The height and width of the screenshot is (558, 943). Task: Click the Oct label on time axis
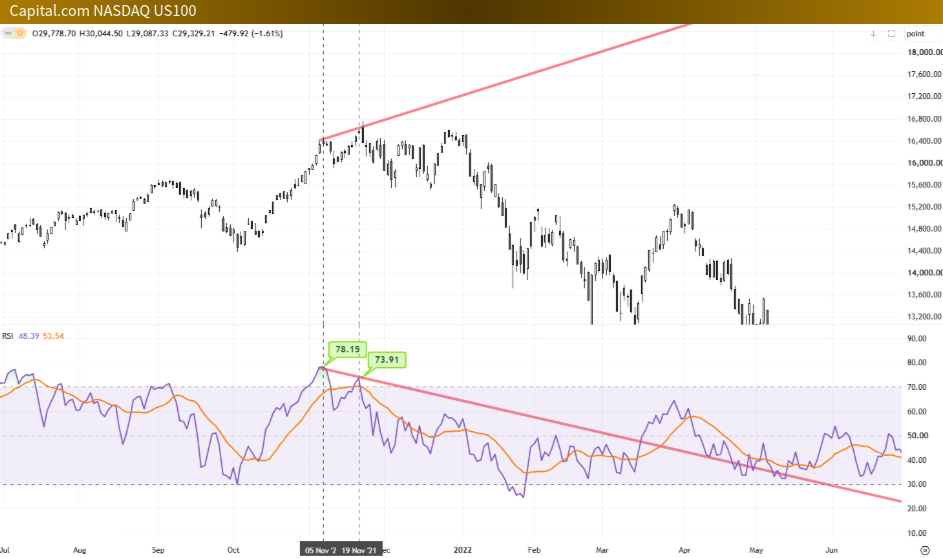233,550
